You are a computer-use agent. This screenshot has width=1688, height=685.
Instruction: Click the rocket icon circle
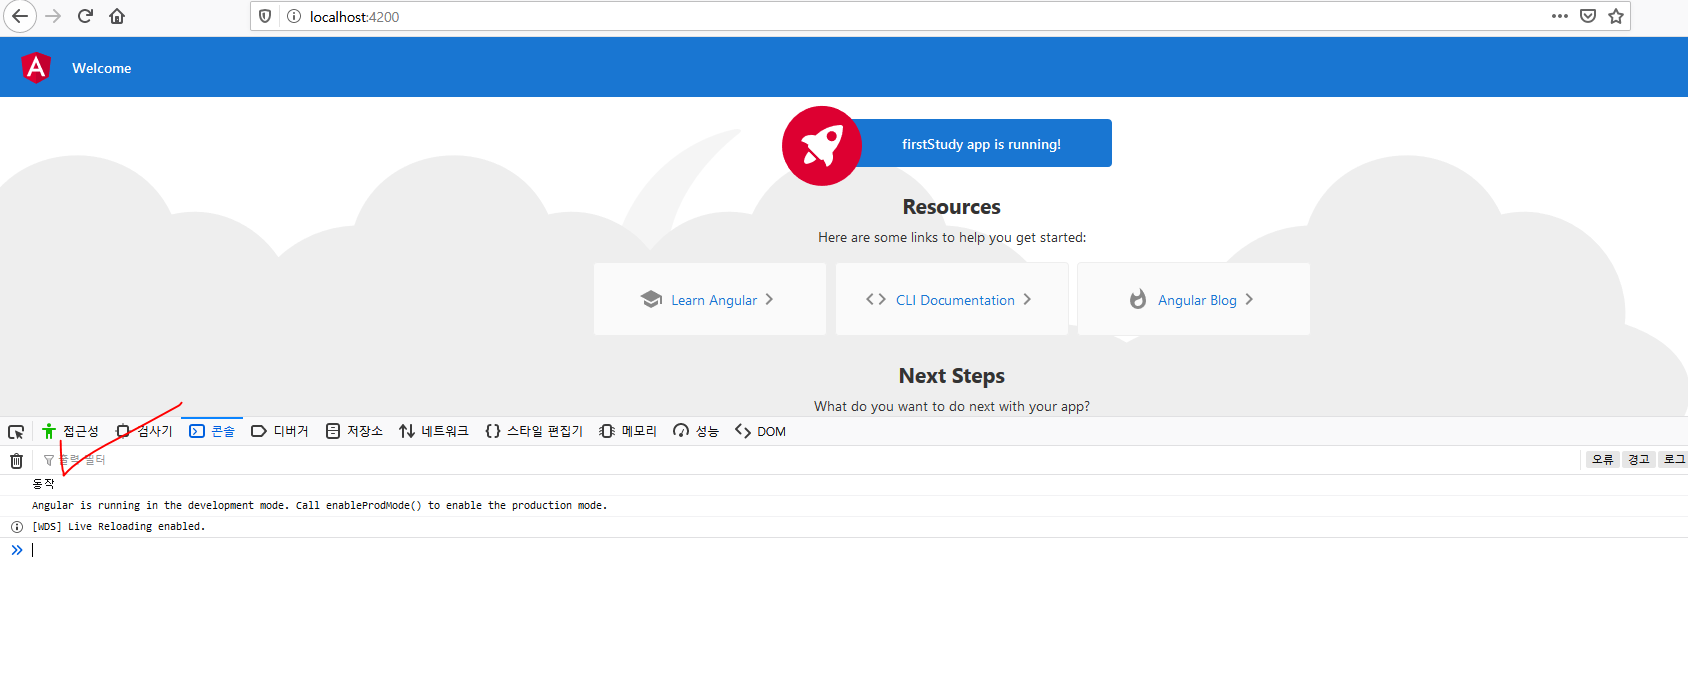(822, 146)
